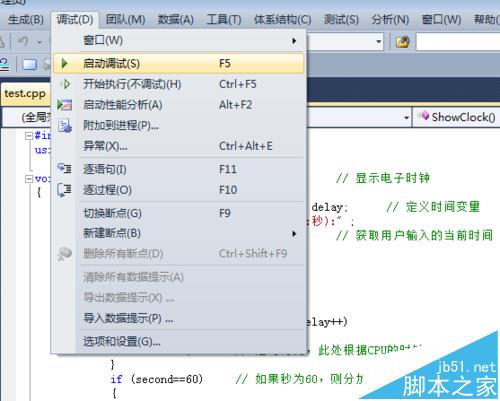Open the 测试(S) menu
500x401 pixels.
(341, 20)
